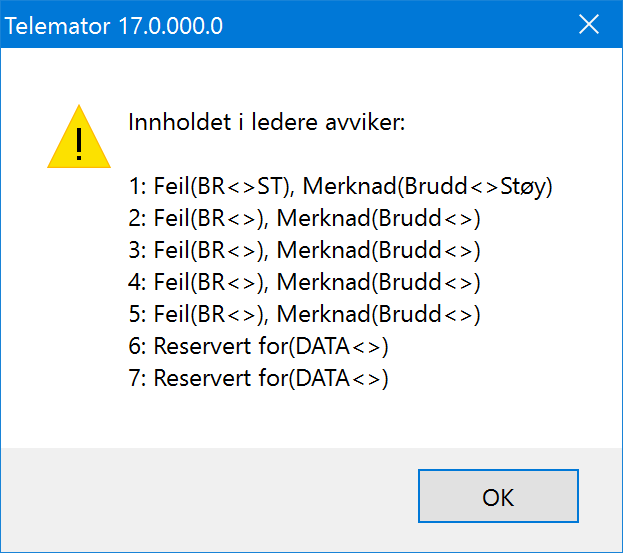Click 'Feil(BR<>)' in line 3
This screenshot has height=553, width=623.
pyautogui.click(x=208, y=250)
